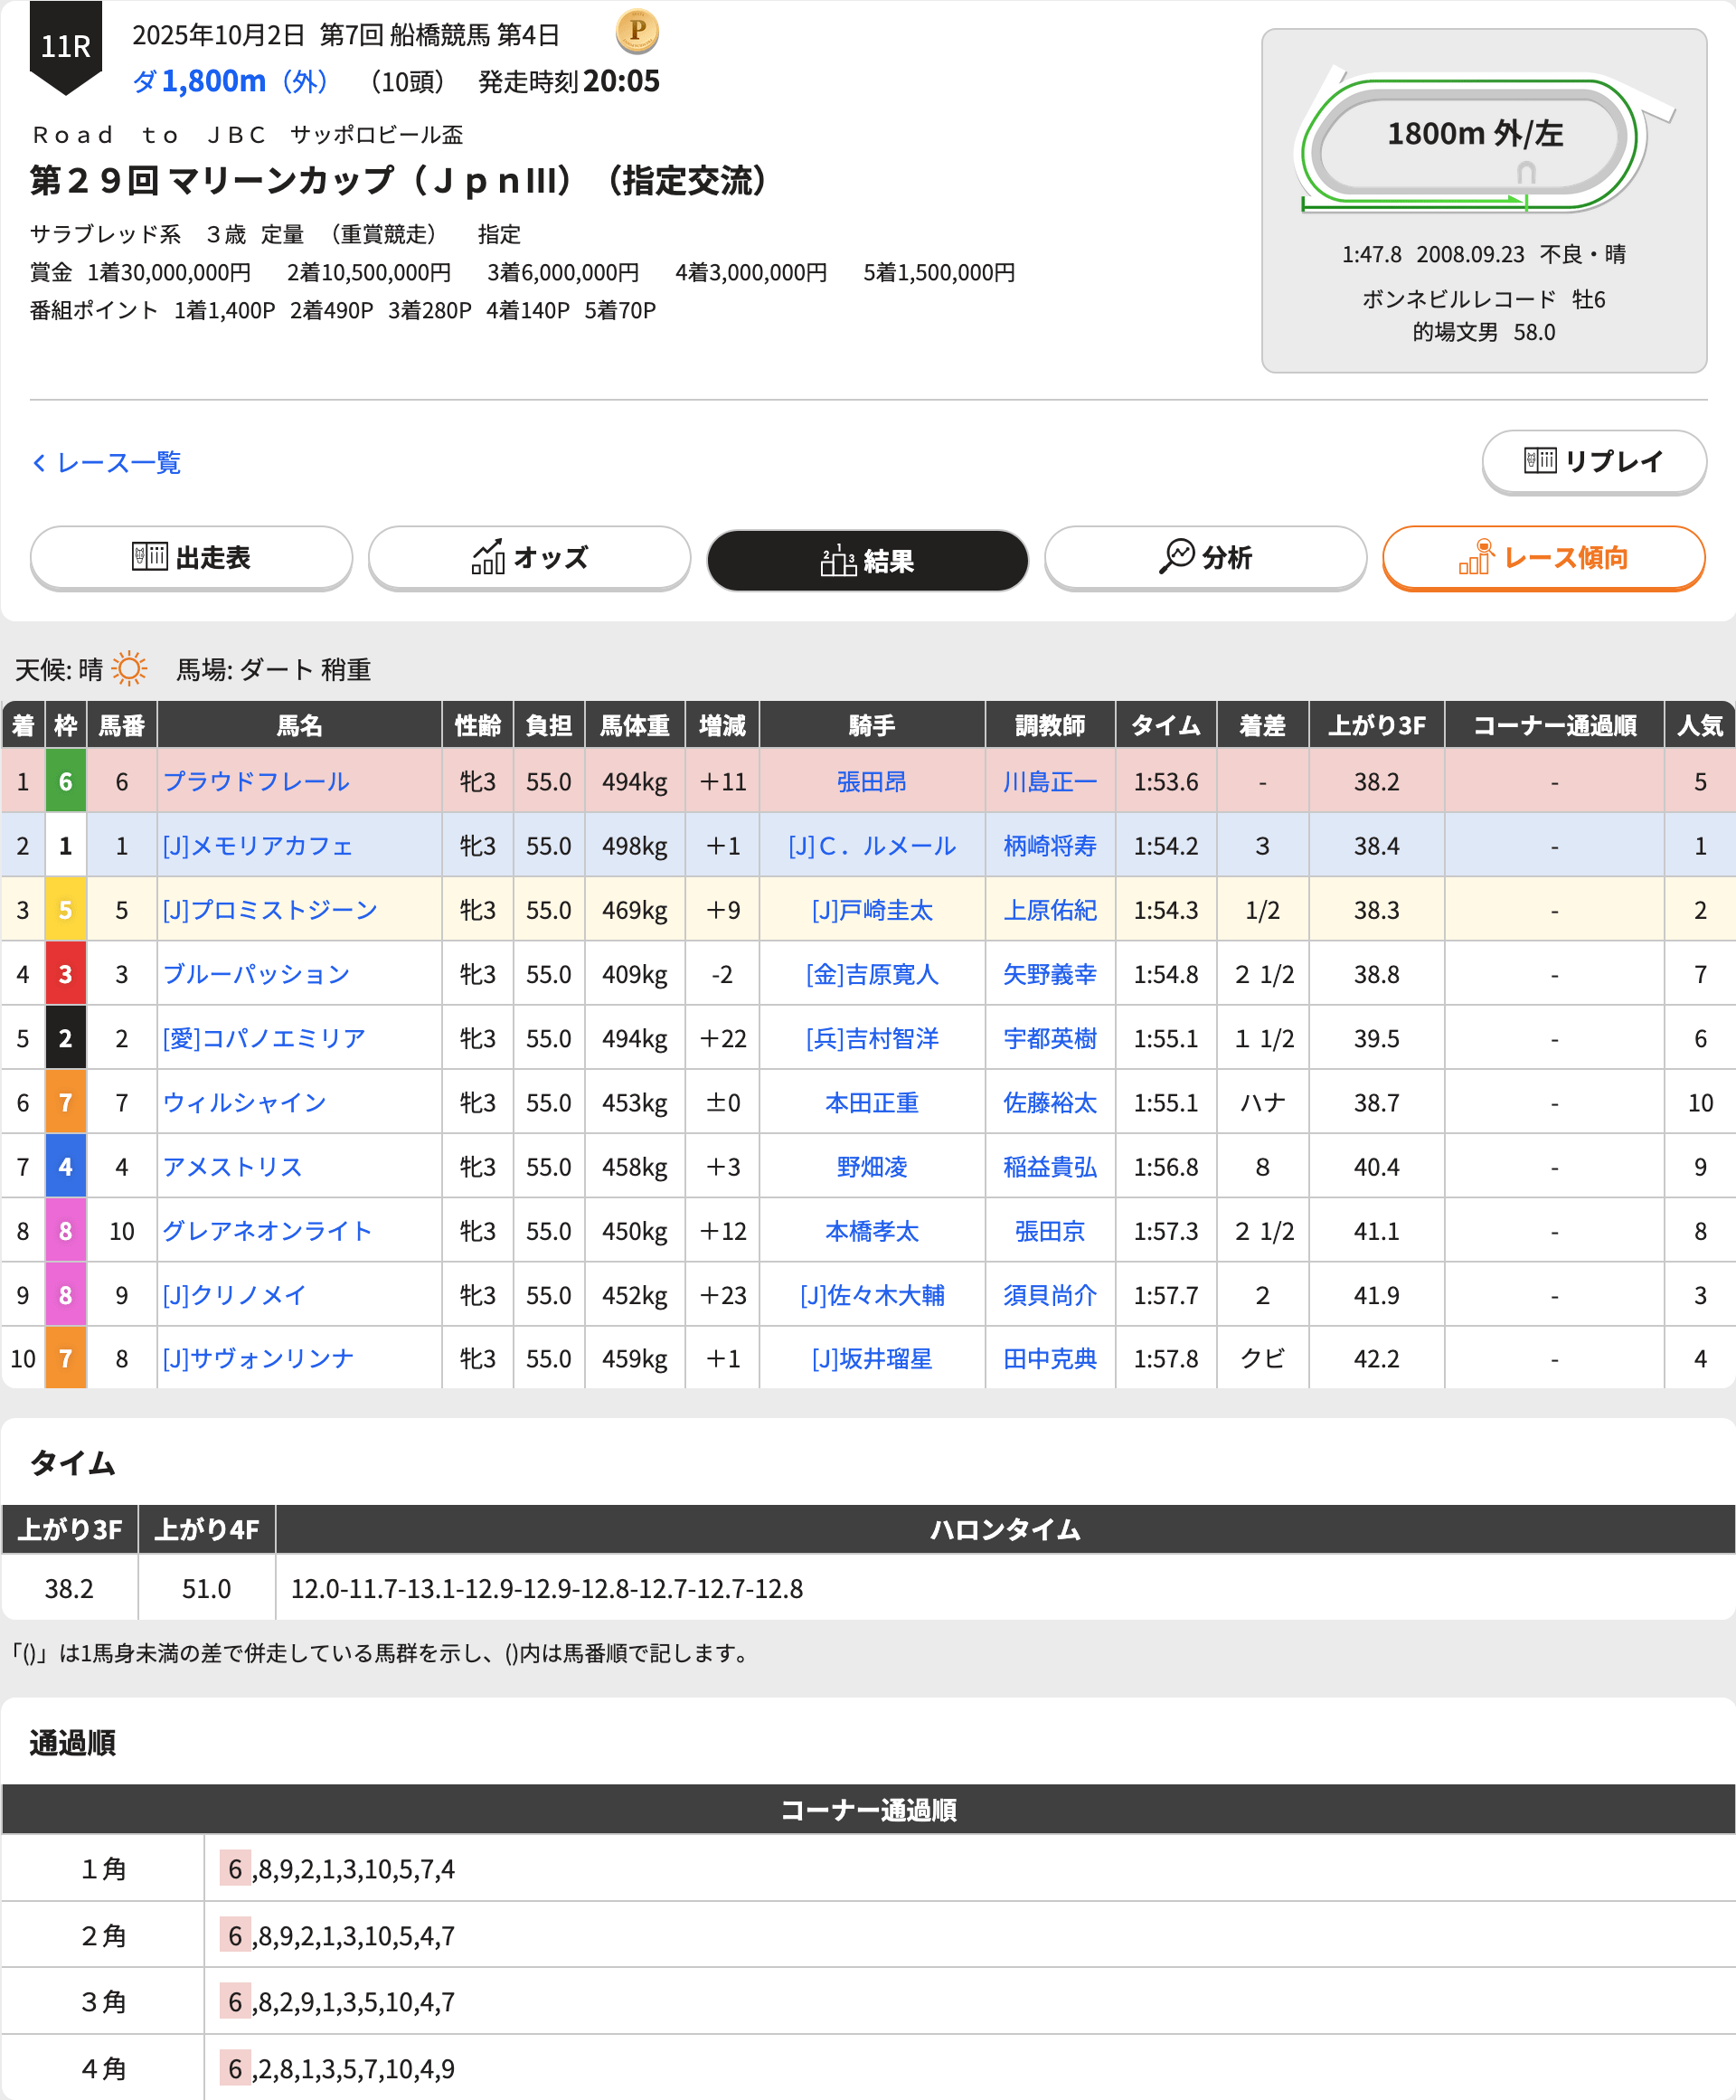Click the レース傾向 orange icon
Image resolution: width=1736 pixels, height=2100 pixels.
point(1476,556)
